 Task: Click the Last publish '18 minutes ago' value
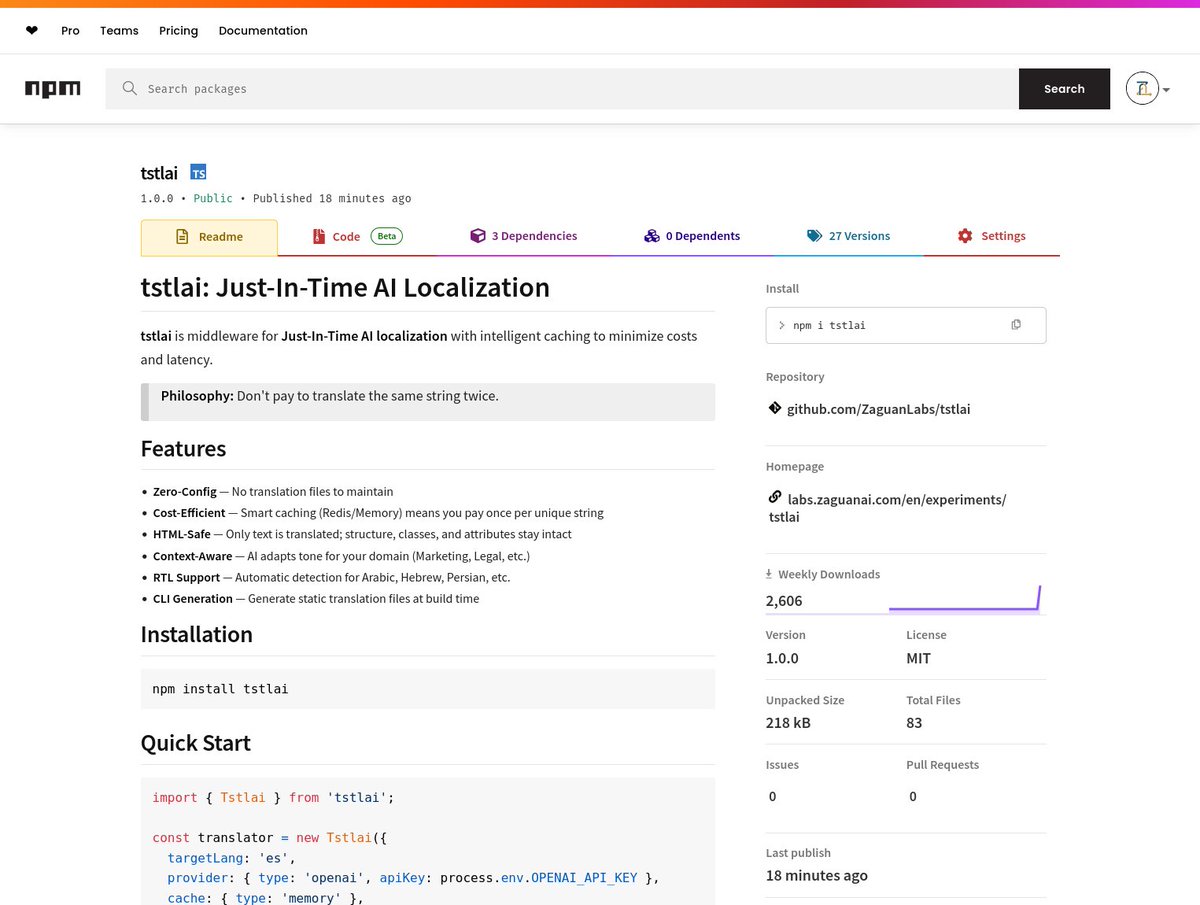click(817, 876)
